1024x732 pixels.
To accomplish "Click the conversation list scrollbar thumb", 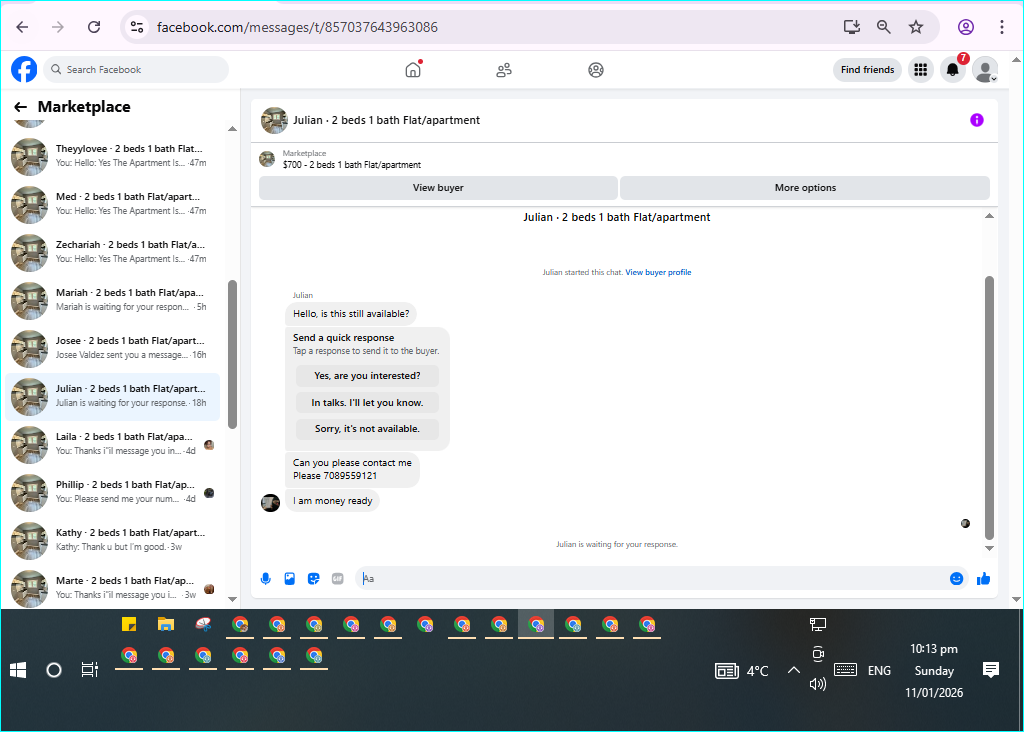I will click(232, 355).
